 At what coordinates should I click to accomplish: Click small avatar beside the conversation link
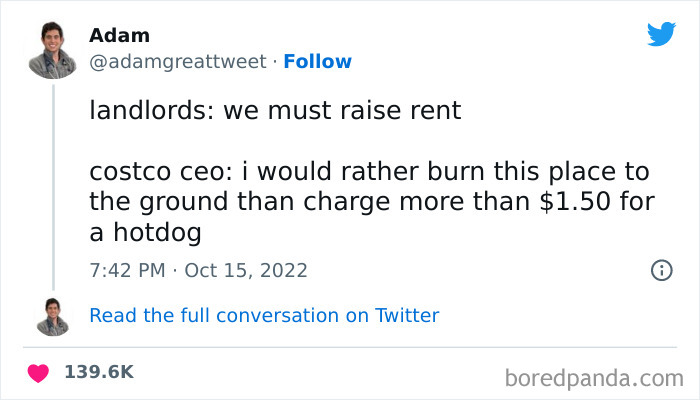tap(52, 316)
